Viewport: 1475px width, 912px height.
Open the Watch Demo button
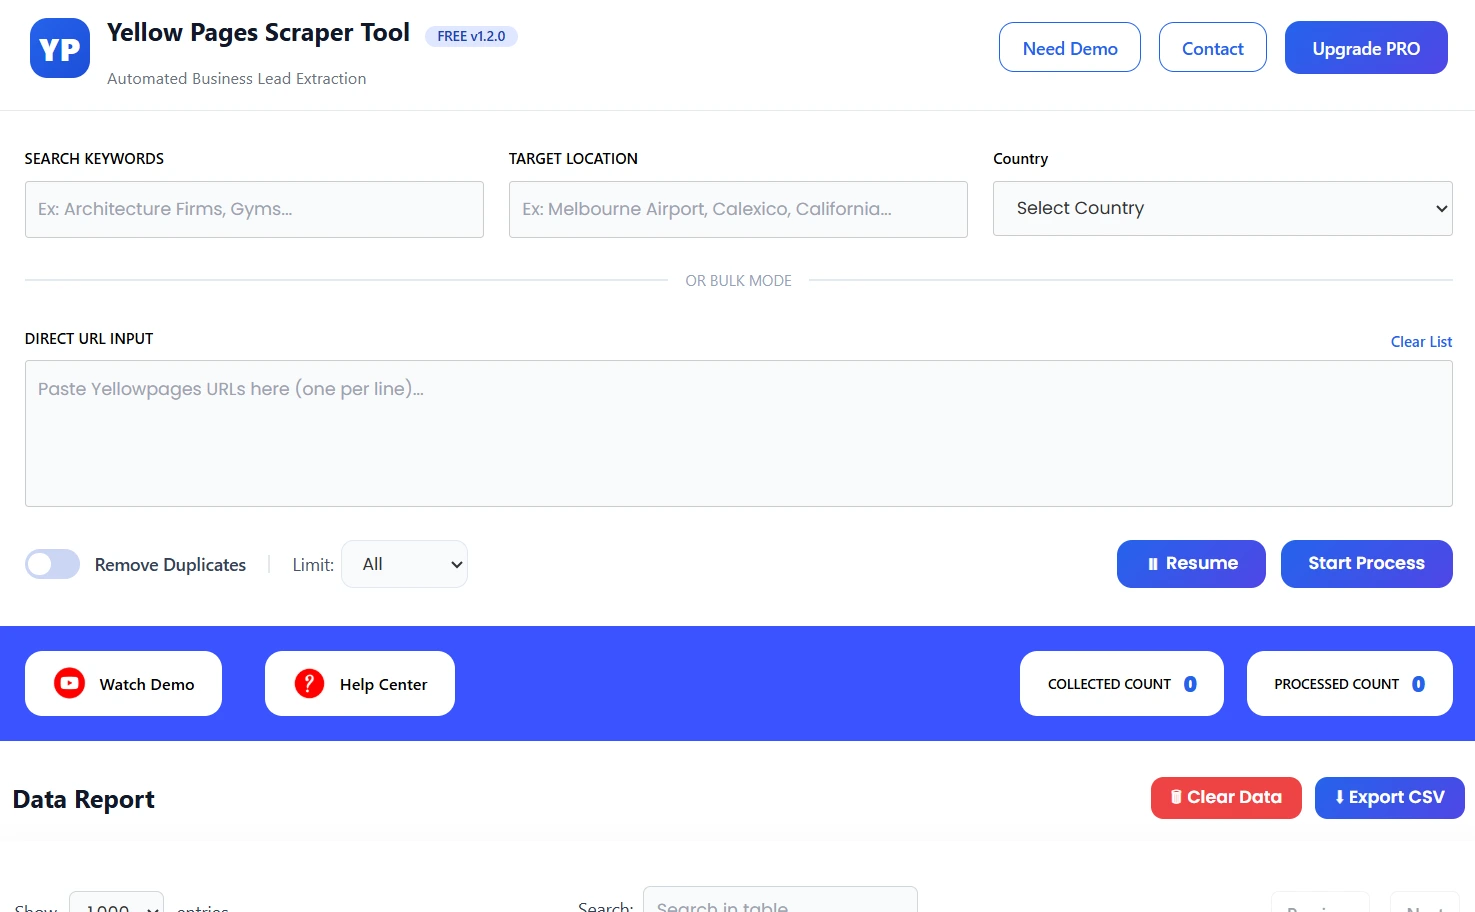pos(123,684)
